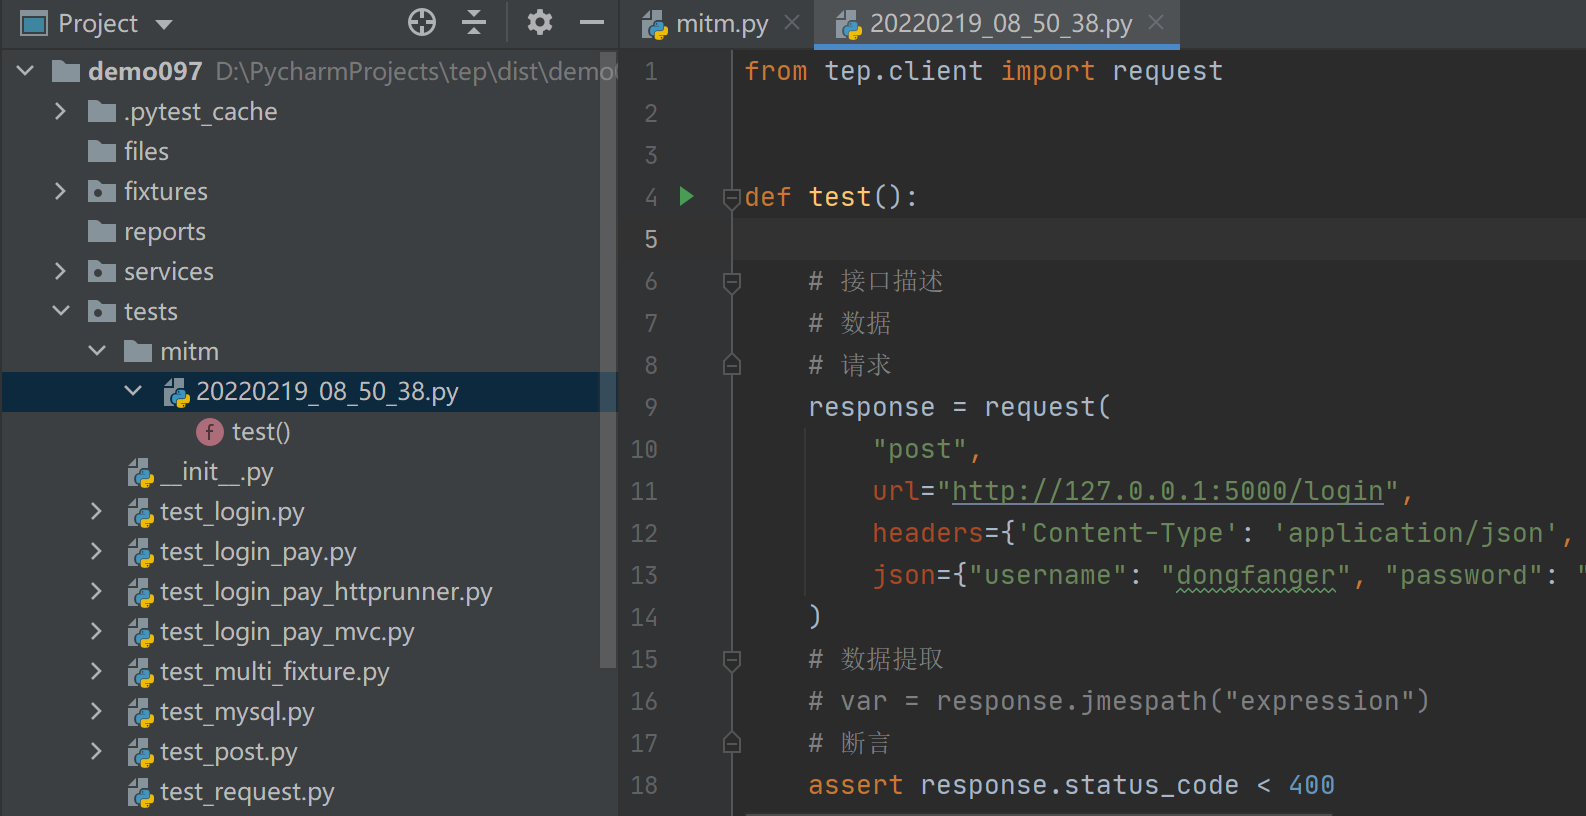Hide the Project panel with minus icon
1586x816 pixels.
(592, 22)
